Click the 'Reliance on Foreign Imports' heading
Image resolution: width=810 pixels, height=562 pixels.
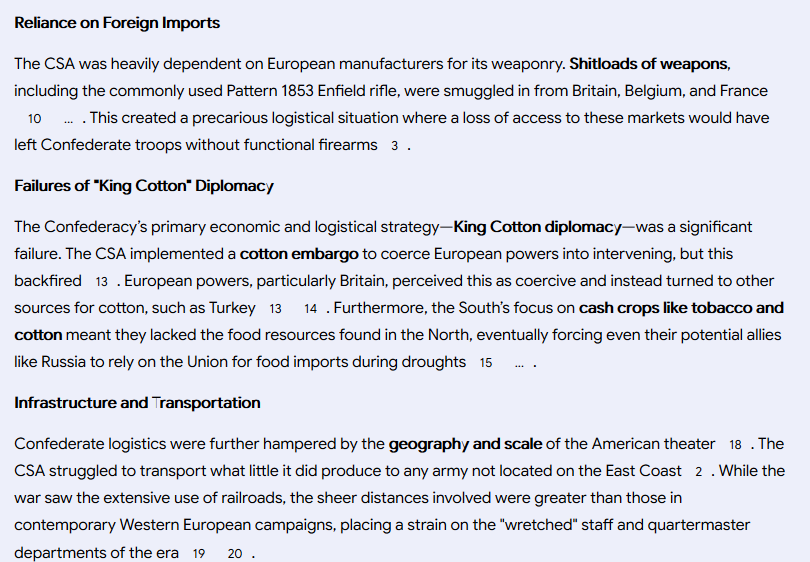[x=117, y=23]
